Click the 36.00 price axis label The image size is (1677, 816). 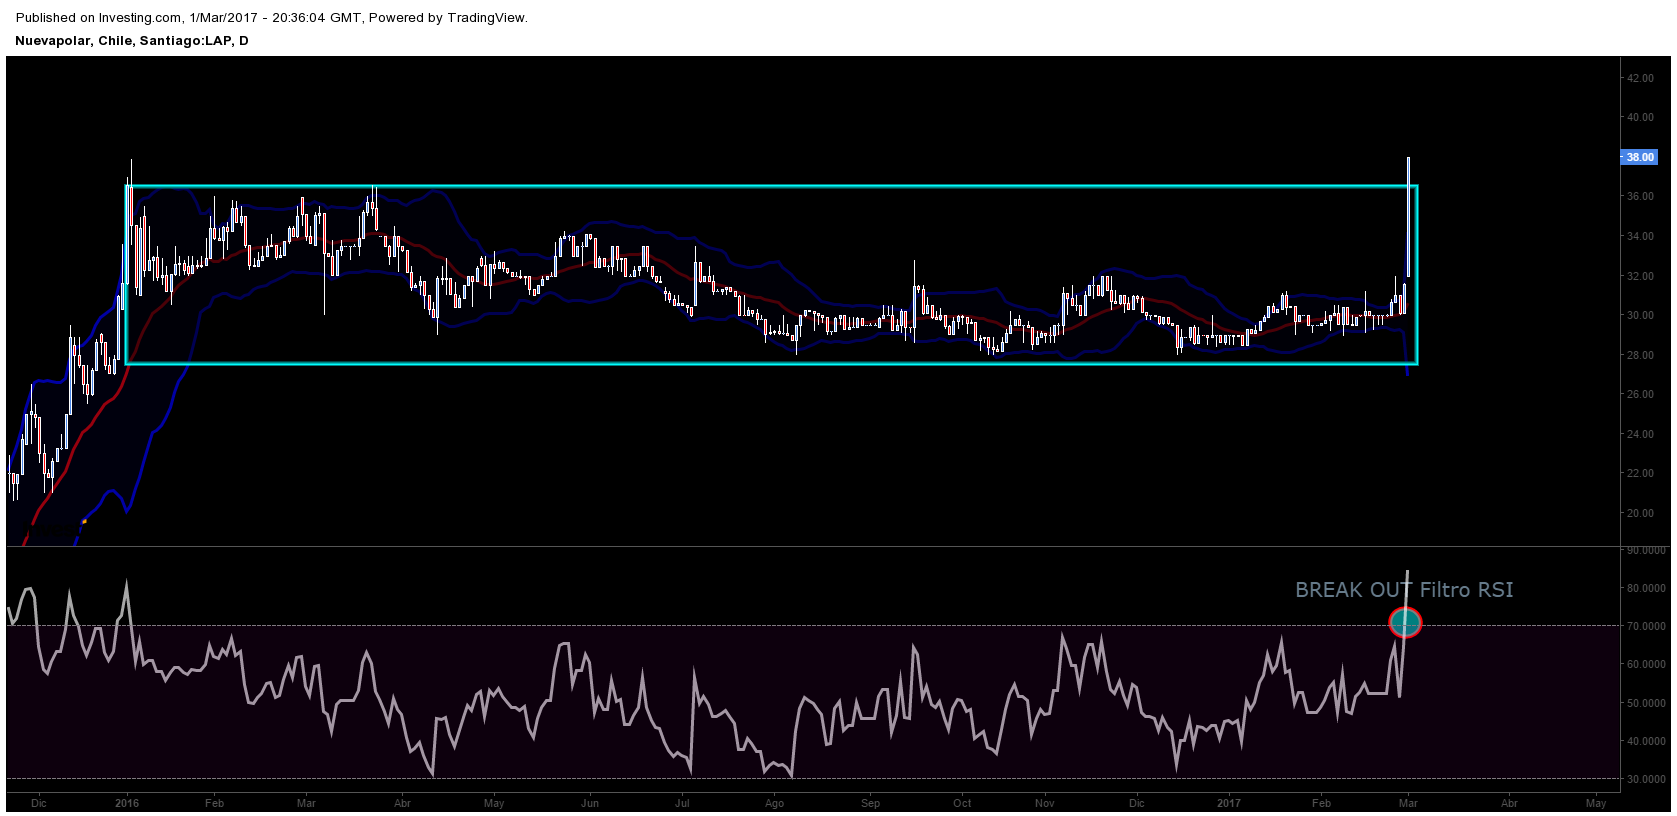pyautogui.click(x=1640, y=196)
